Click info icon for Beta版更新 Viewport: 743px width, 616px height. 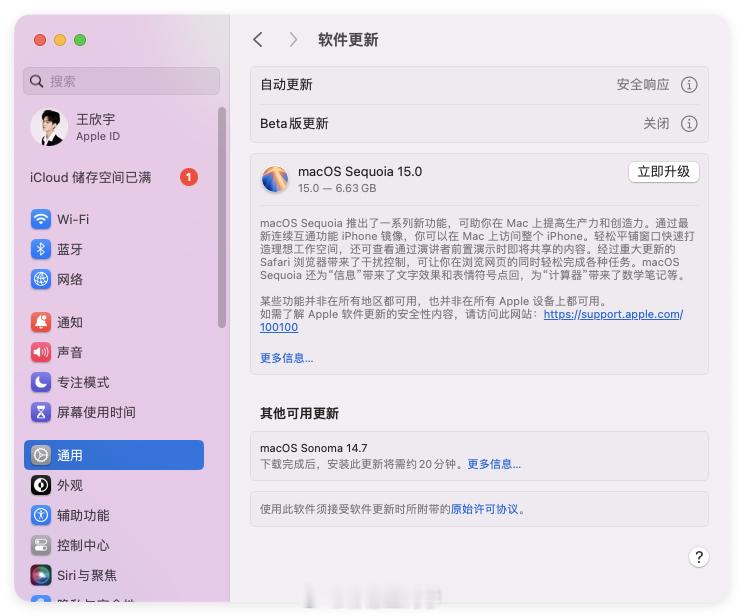pos(689,124)
